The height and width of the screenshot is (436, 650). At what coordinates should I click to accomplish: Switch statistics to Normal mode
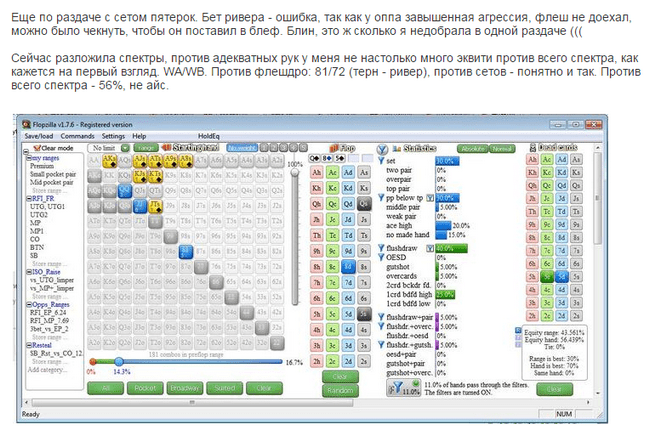(x=502, y=148)
